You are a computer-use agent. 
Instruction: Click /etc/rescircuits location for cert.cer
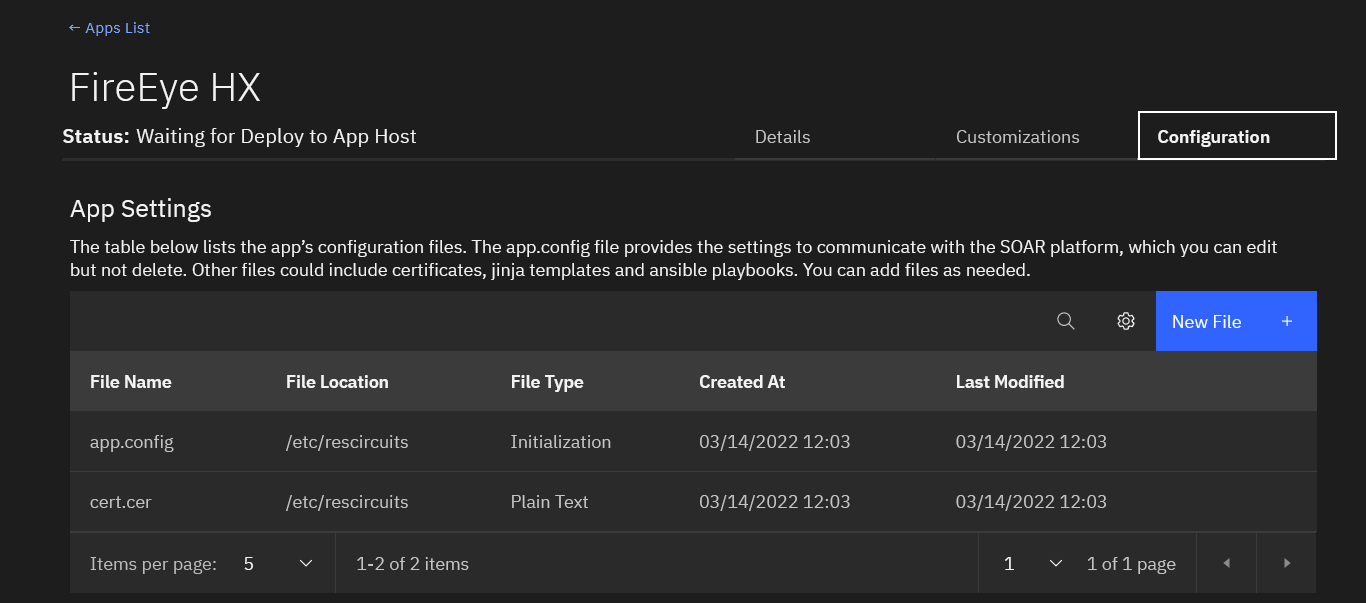coord(347,502)
